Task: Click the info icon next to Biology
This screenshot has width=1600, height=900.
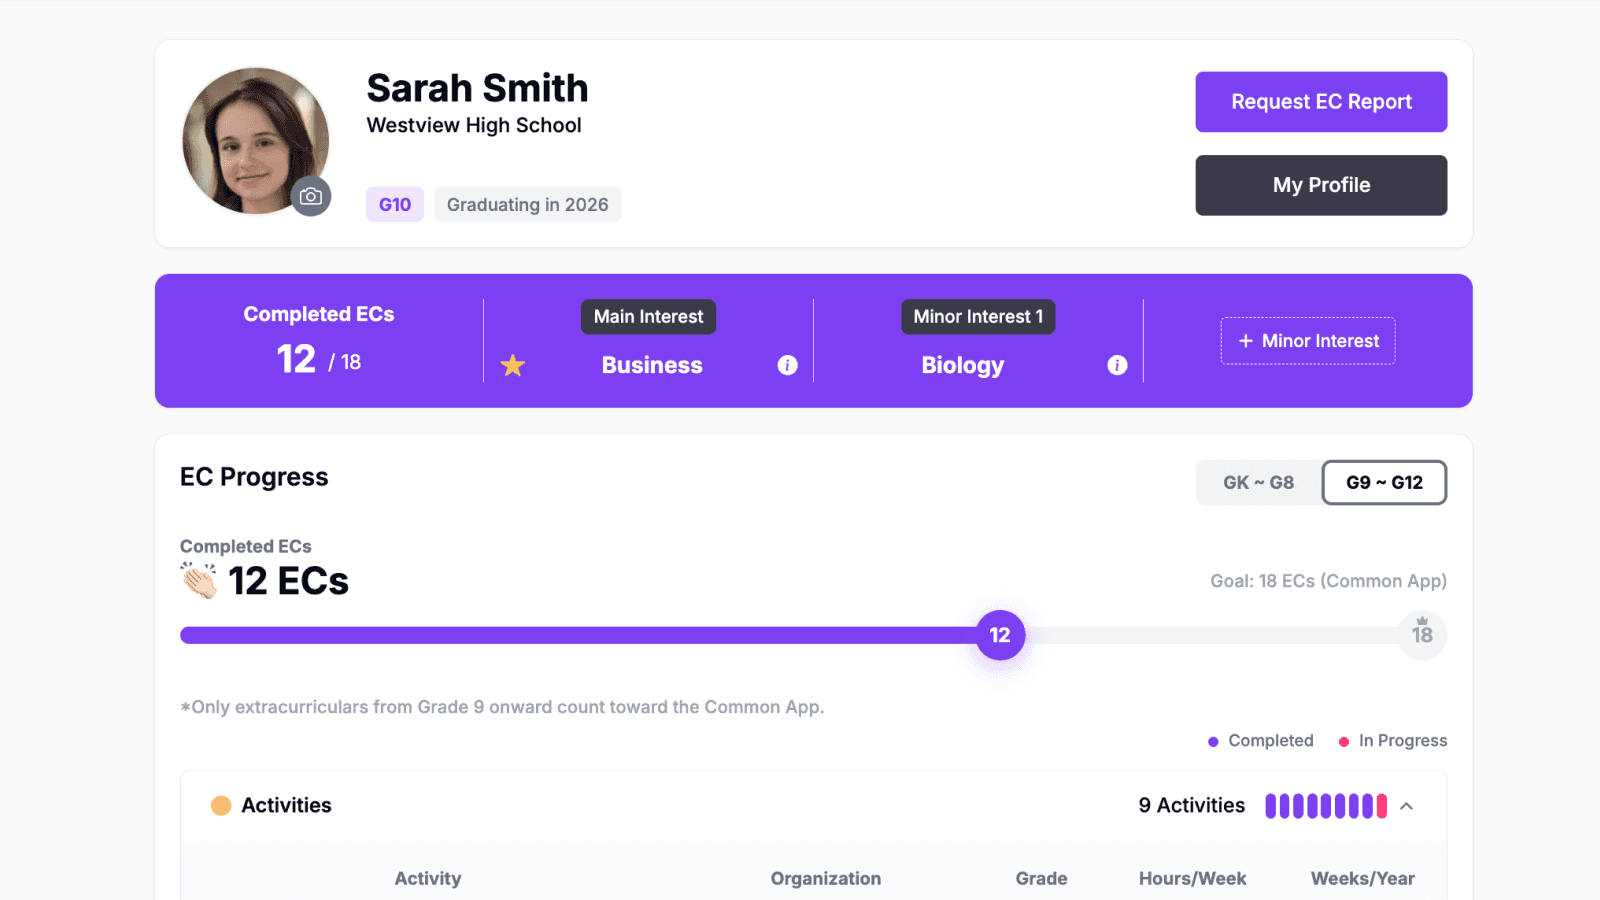Action: point(1117,365)
